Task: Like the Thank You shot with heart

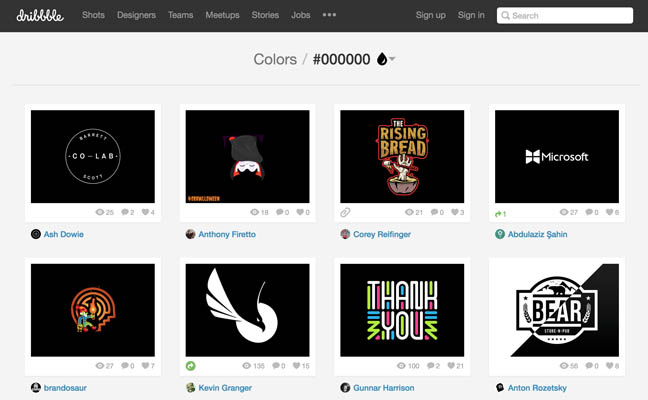Action: tap(451, 366)
